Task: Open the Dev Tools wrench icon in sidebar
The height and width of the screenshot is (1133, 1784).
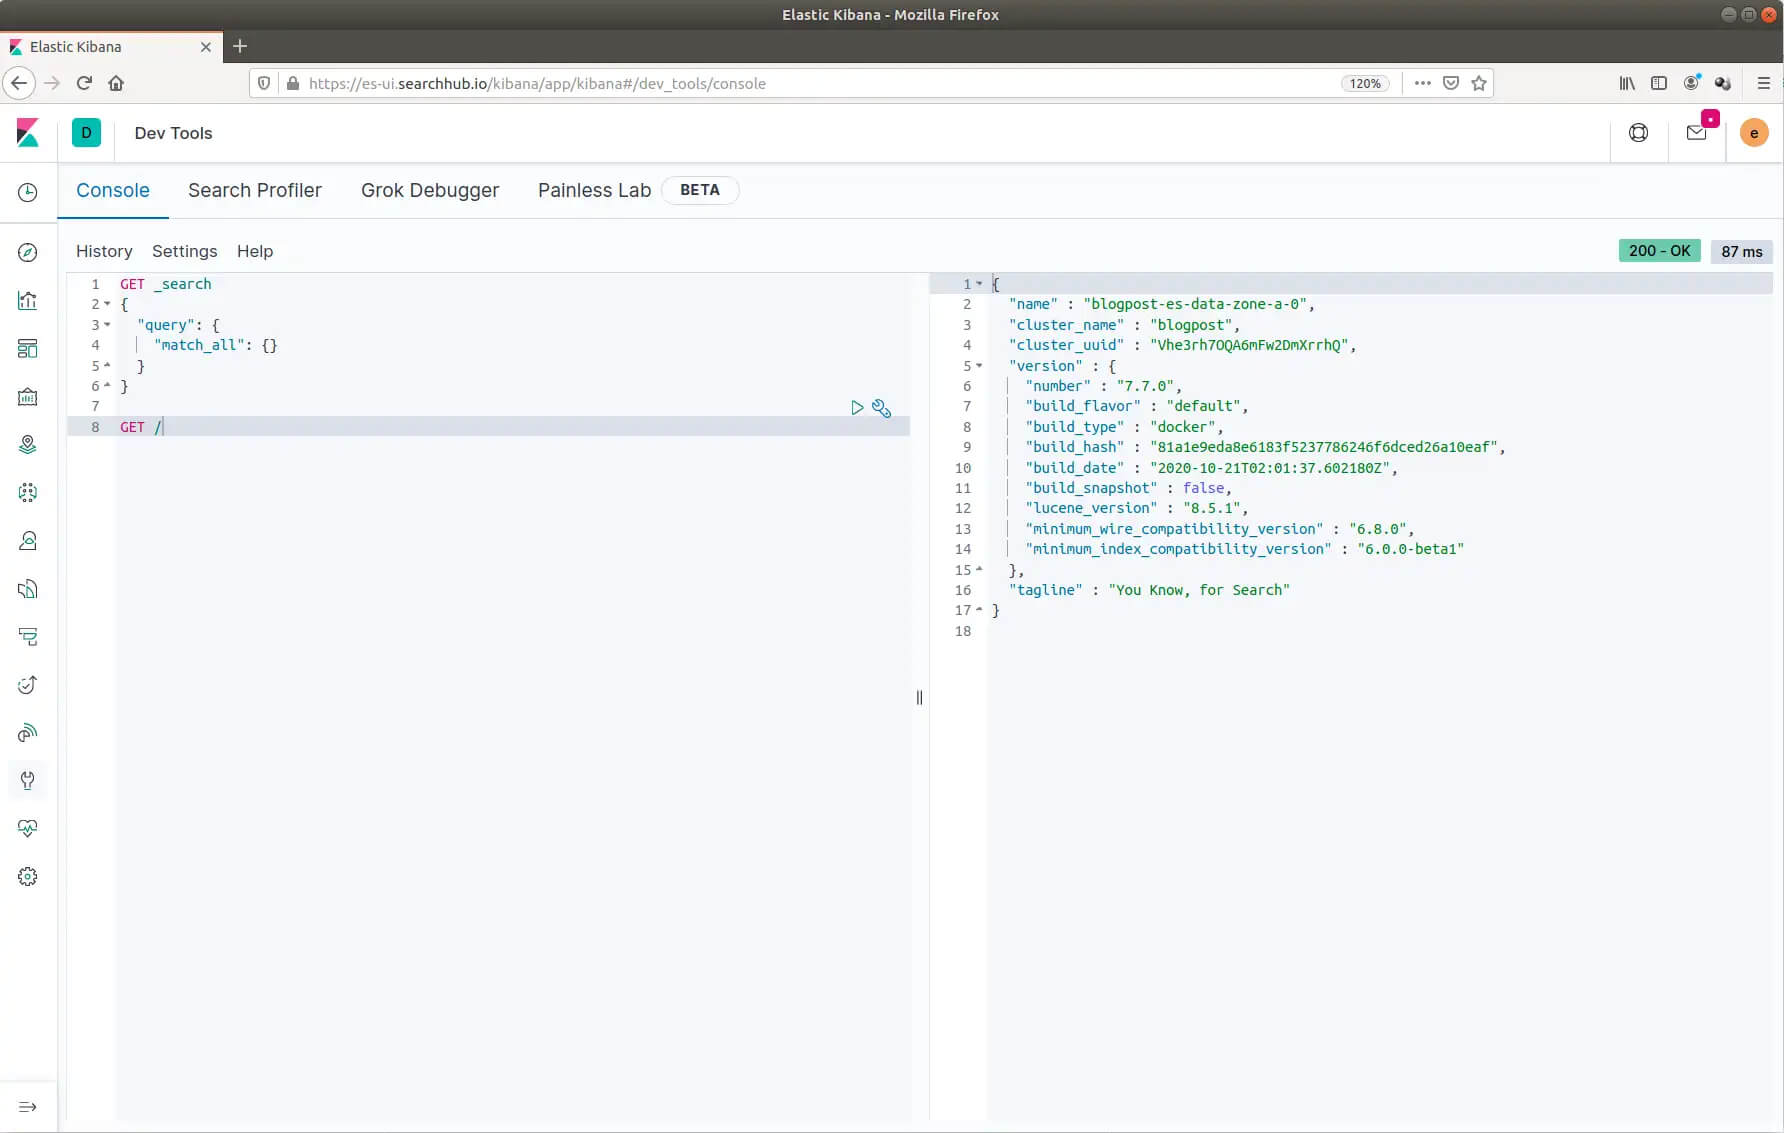Action: coord(27,780)
